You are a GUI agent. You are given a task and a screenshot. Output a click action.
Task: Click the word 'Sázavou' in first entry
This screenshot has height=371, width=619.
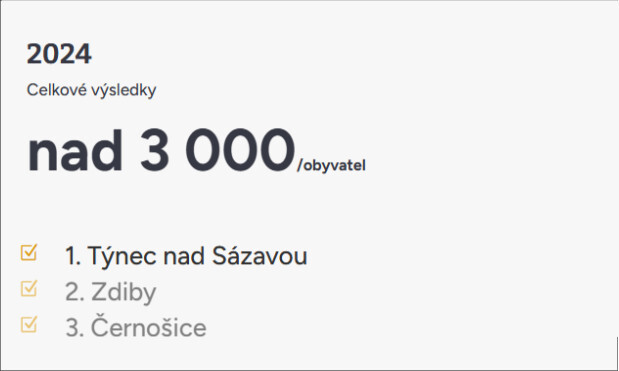260,256
